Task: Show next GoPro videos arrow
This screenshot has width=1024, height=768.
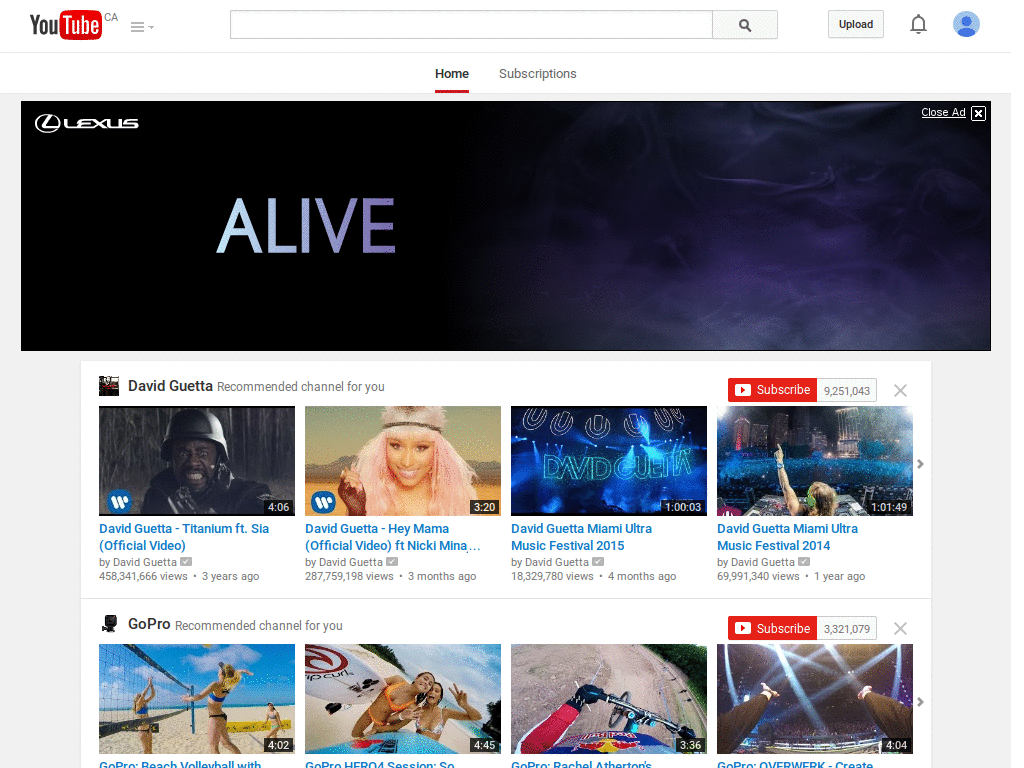Action: click(920, 702)
